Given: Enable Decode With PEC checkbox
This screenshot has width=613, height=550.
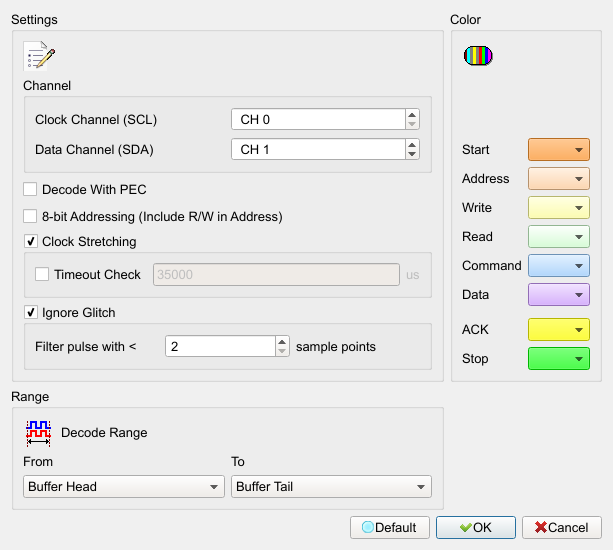Looking at the screenshot, I should (x=30, y=189).
